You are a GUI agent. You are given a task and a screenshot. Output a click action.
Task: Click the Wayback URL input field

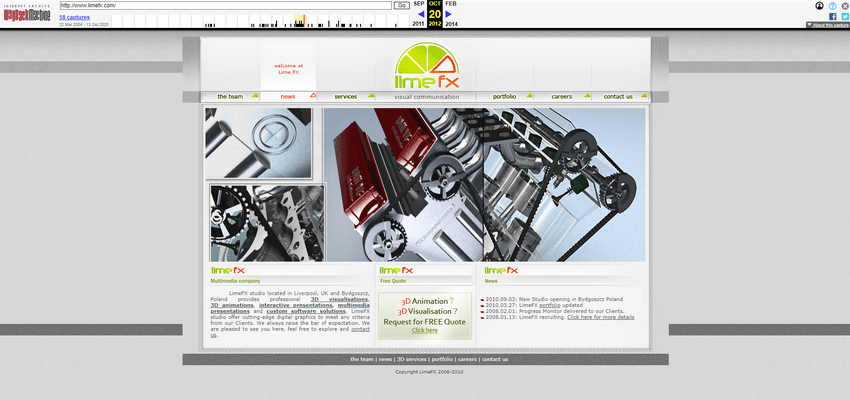click(225, 5)
